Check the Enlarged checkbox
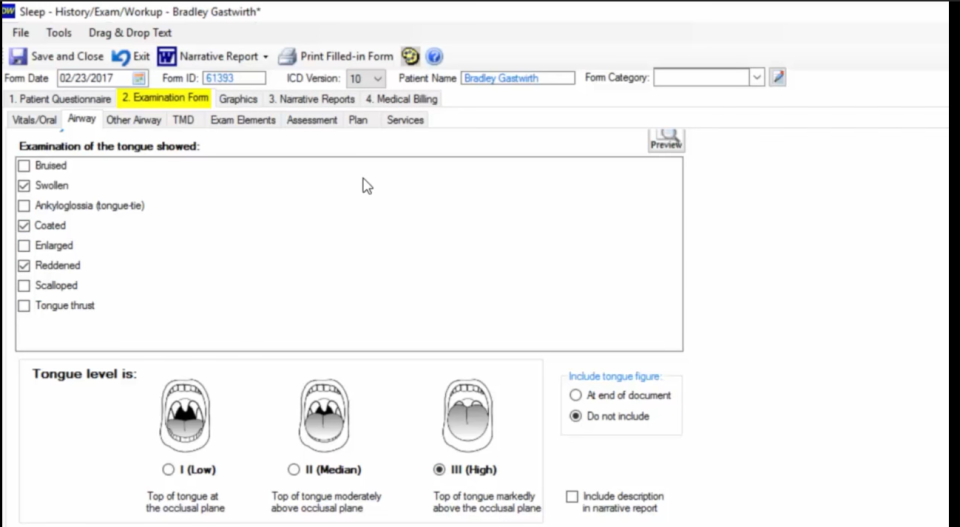Image resolution: width=960 pixels, height=527 pixels. (x=24, y=245)
